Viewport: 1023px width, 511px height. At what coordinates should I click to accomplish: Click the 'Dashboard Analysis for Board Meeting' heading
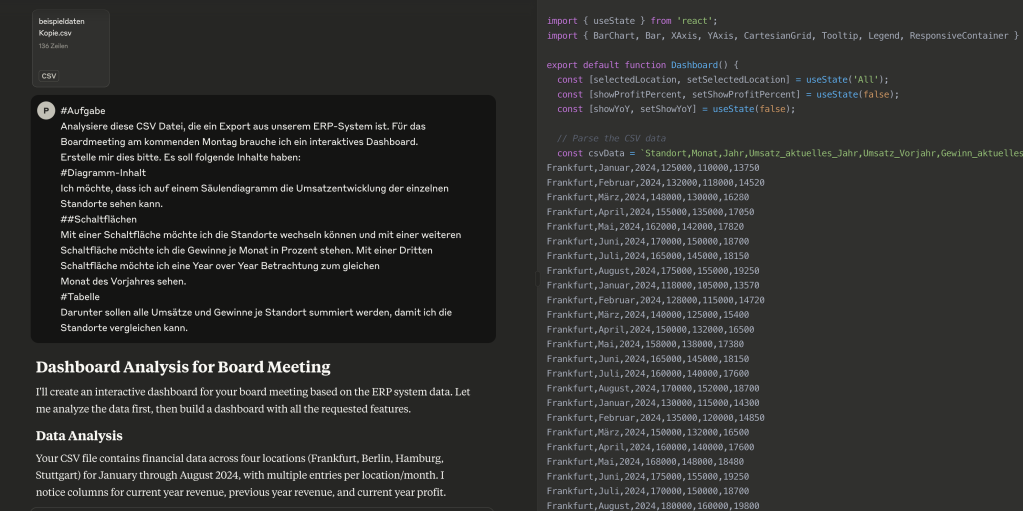[x=183, y=367]
